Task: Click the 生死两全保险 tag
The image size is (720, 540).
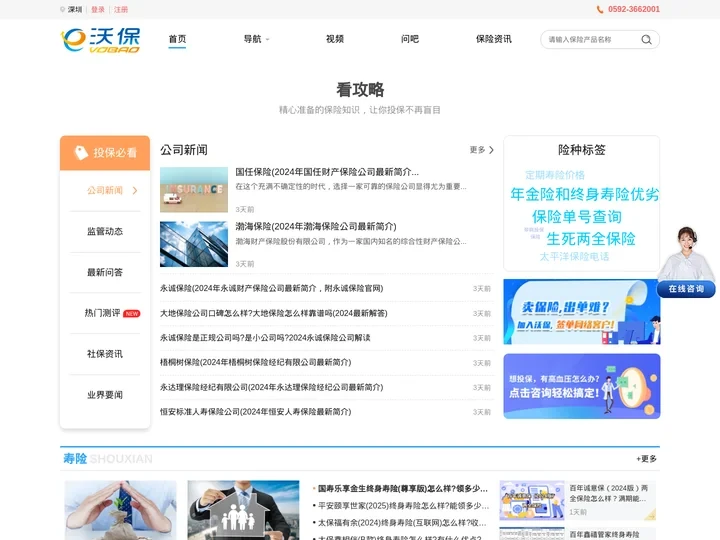Action: tap(591, 239)
